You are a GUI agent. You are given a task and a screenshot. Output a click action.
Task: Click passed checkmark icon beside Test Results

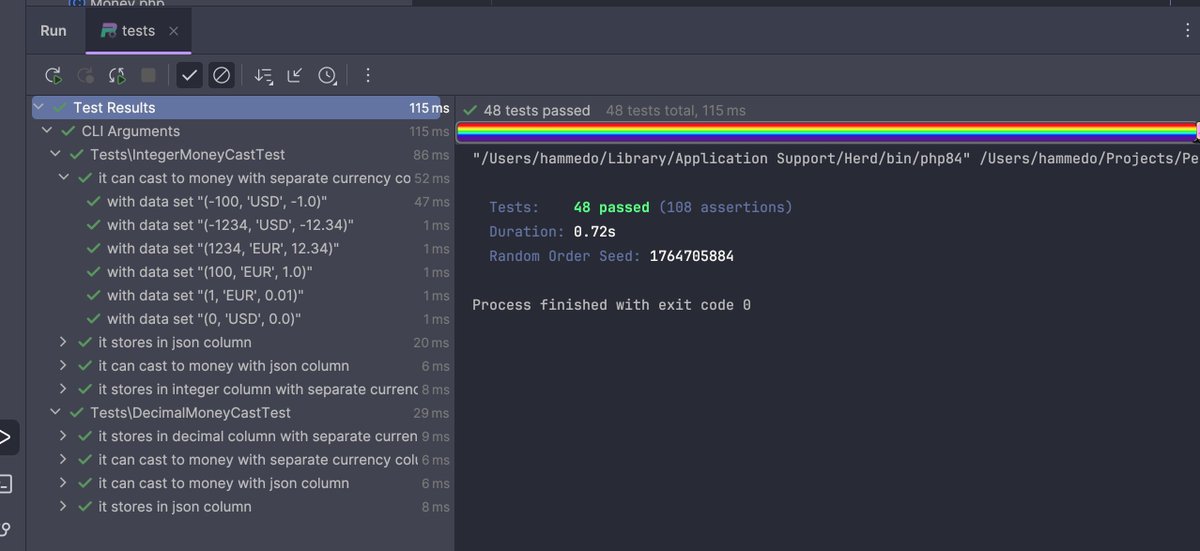tap(60, 107)
